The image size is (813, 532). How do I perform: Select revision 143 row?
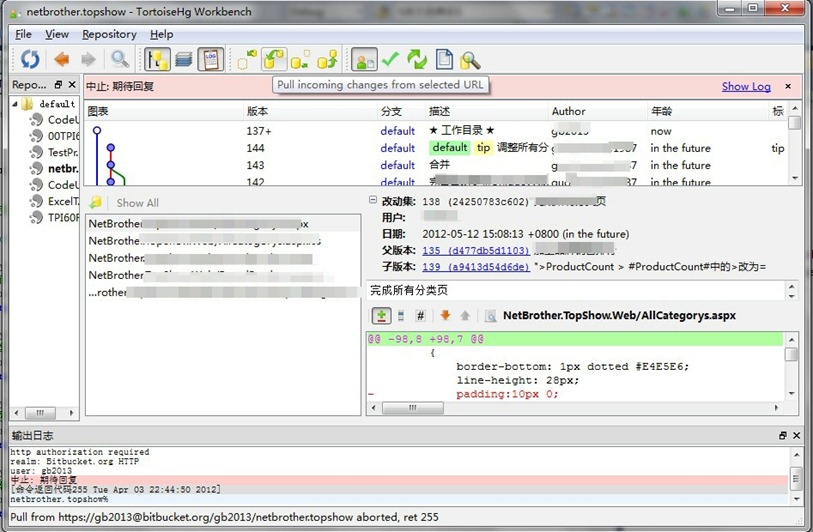click(436, 165)
